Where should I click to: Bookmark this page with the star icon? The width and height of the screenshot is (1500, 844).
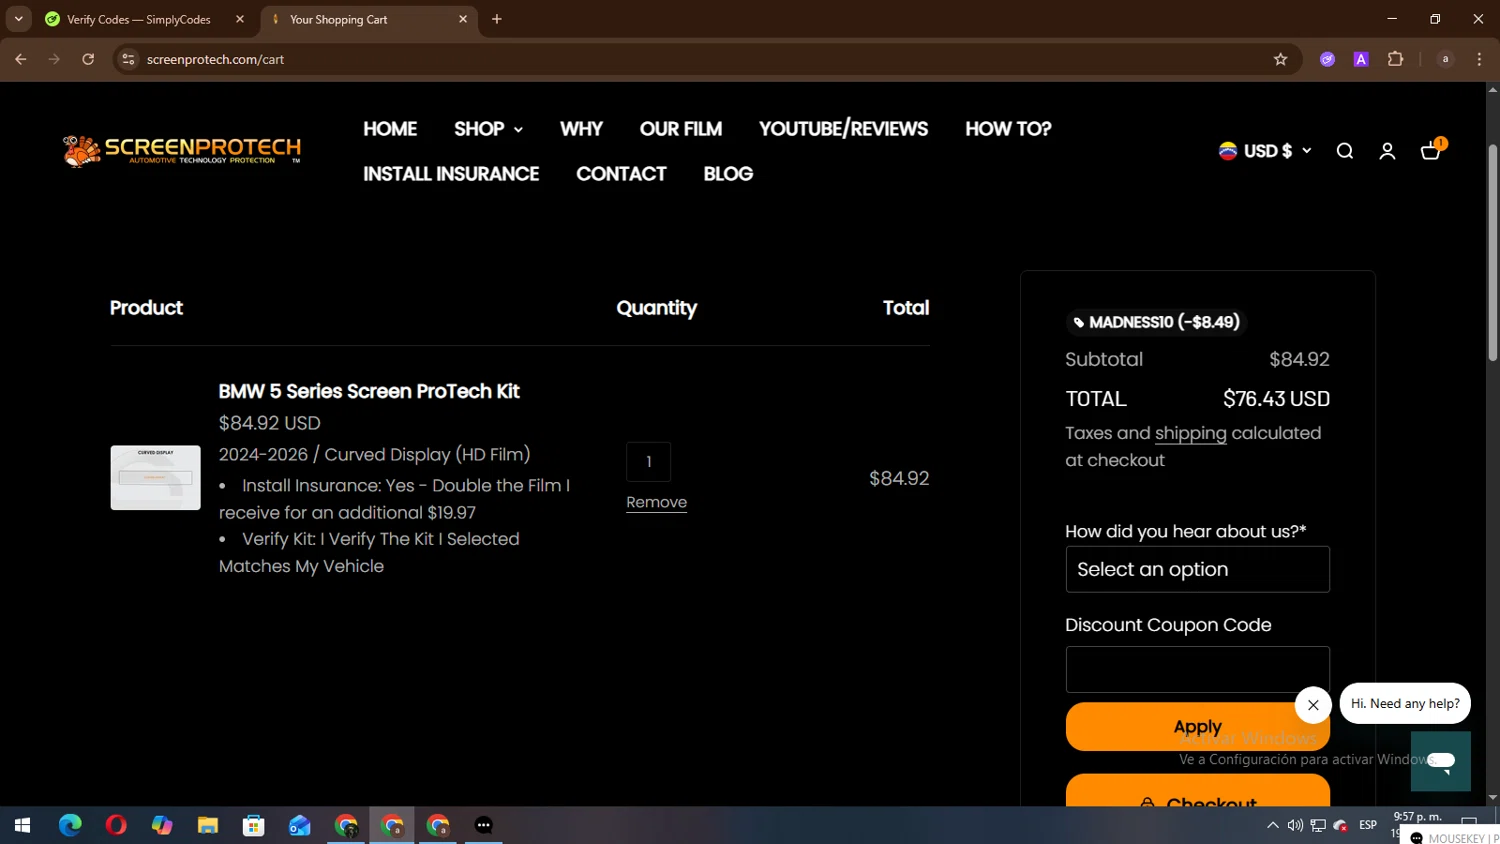(1280, 59)
